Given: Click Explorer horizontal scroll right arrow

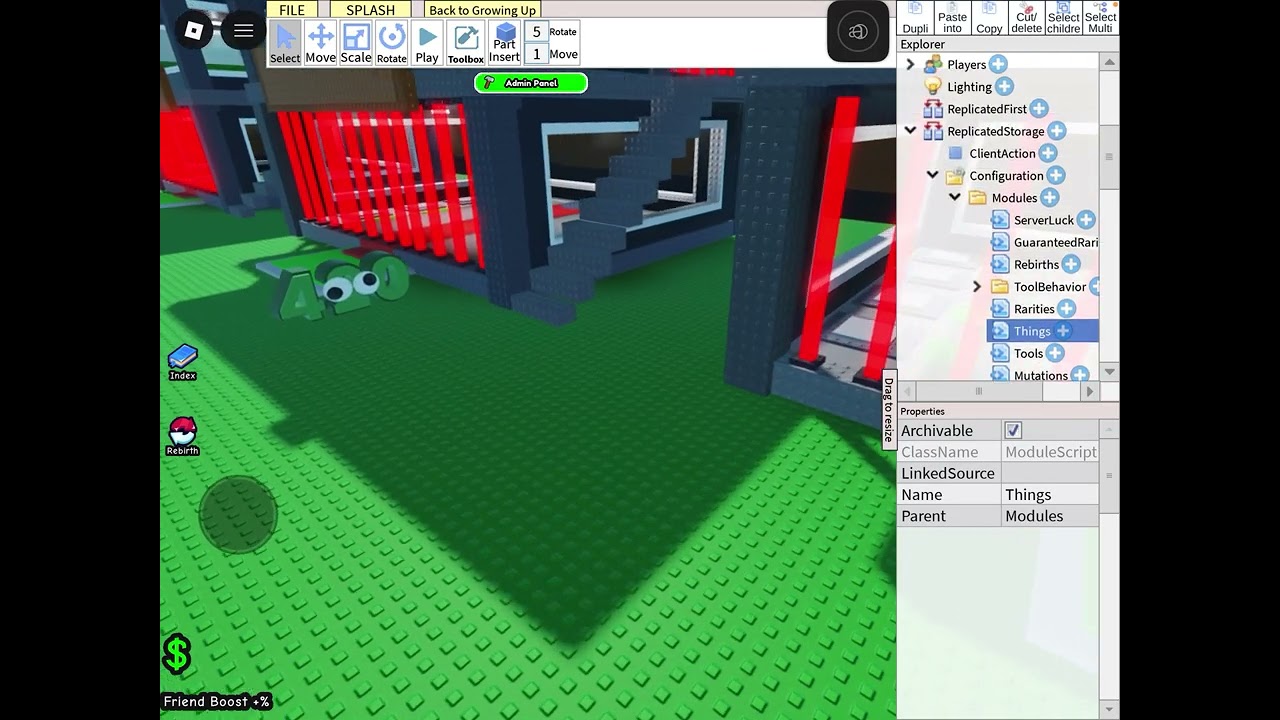Looking at the screenshot, I should tap(1089, 391).
